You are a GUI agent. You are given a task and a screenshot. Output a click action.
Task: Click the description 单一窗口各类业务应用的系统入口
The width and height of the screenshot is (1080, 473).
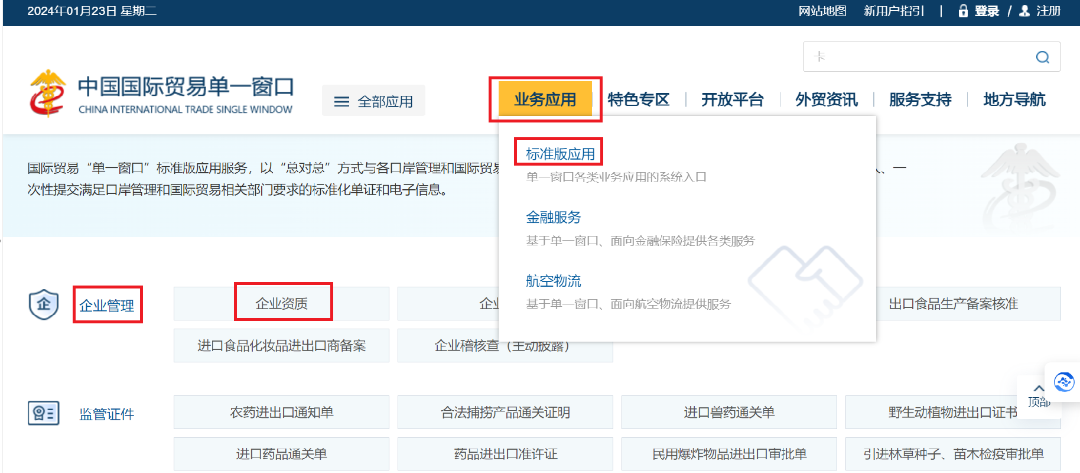click(616, 177)
